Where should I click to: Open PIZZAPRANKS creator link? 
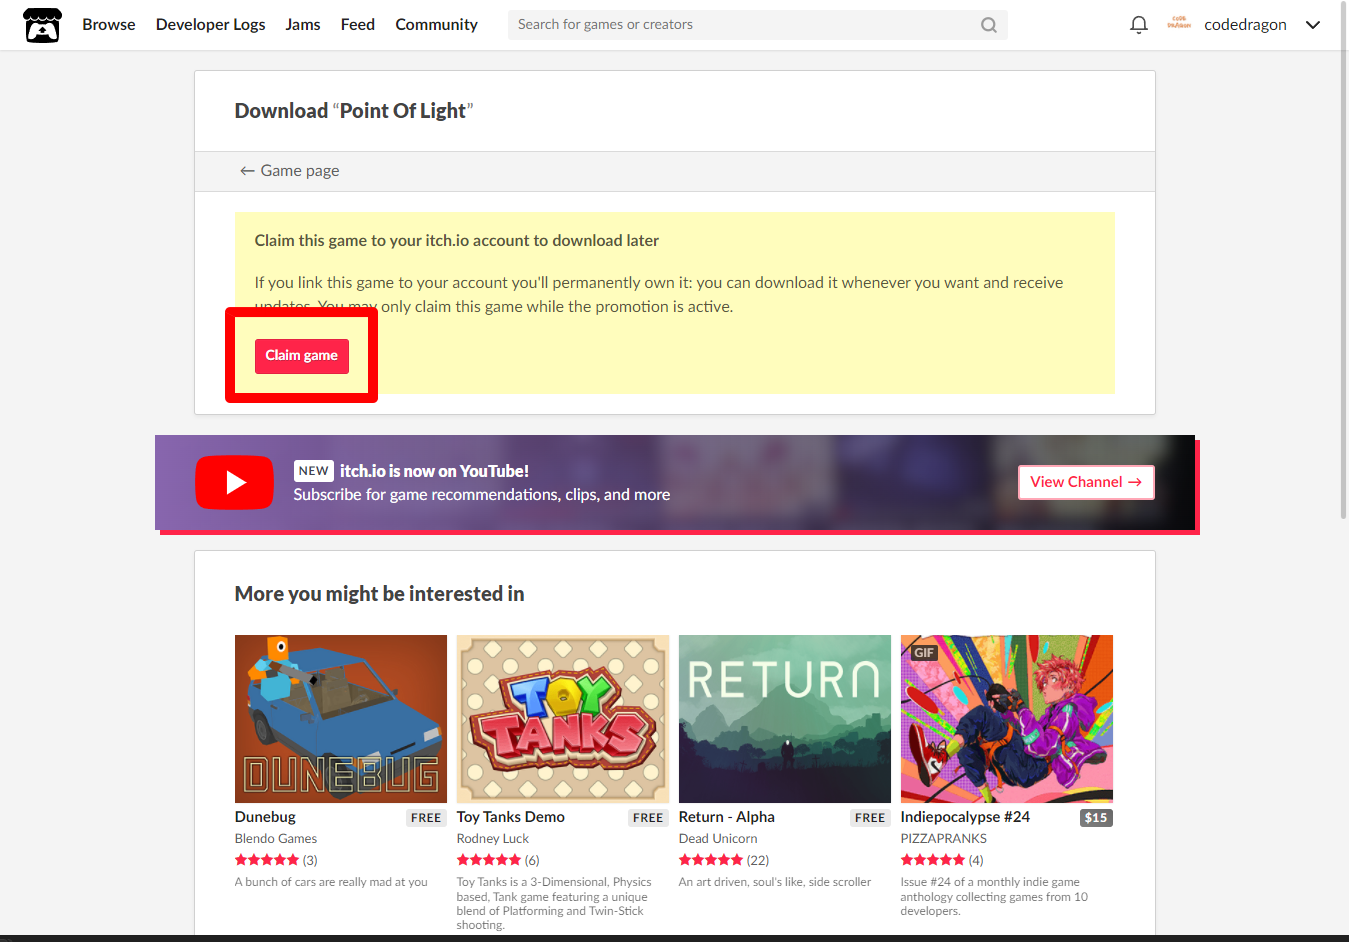click(x=944, y=839)
